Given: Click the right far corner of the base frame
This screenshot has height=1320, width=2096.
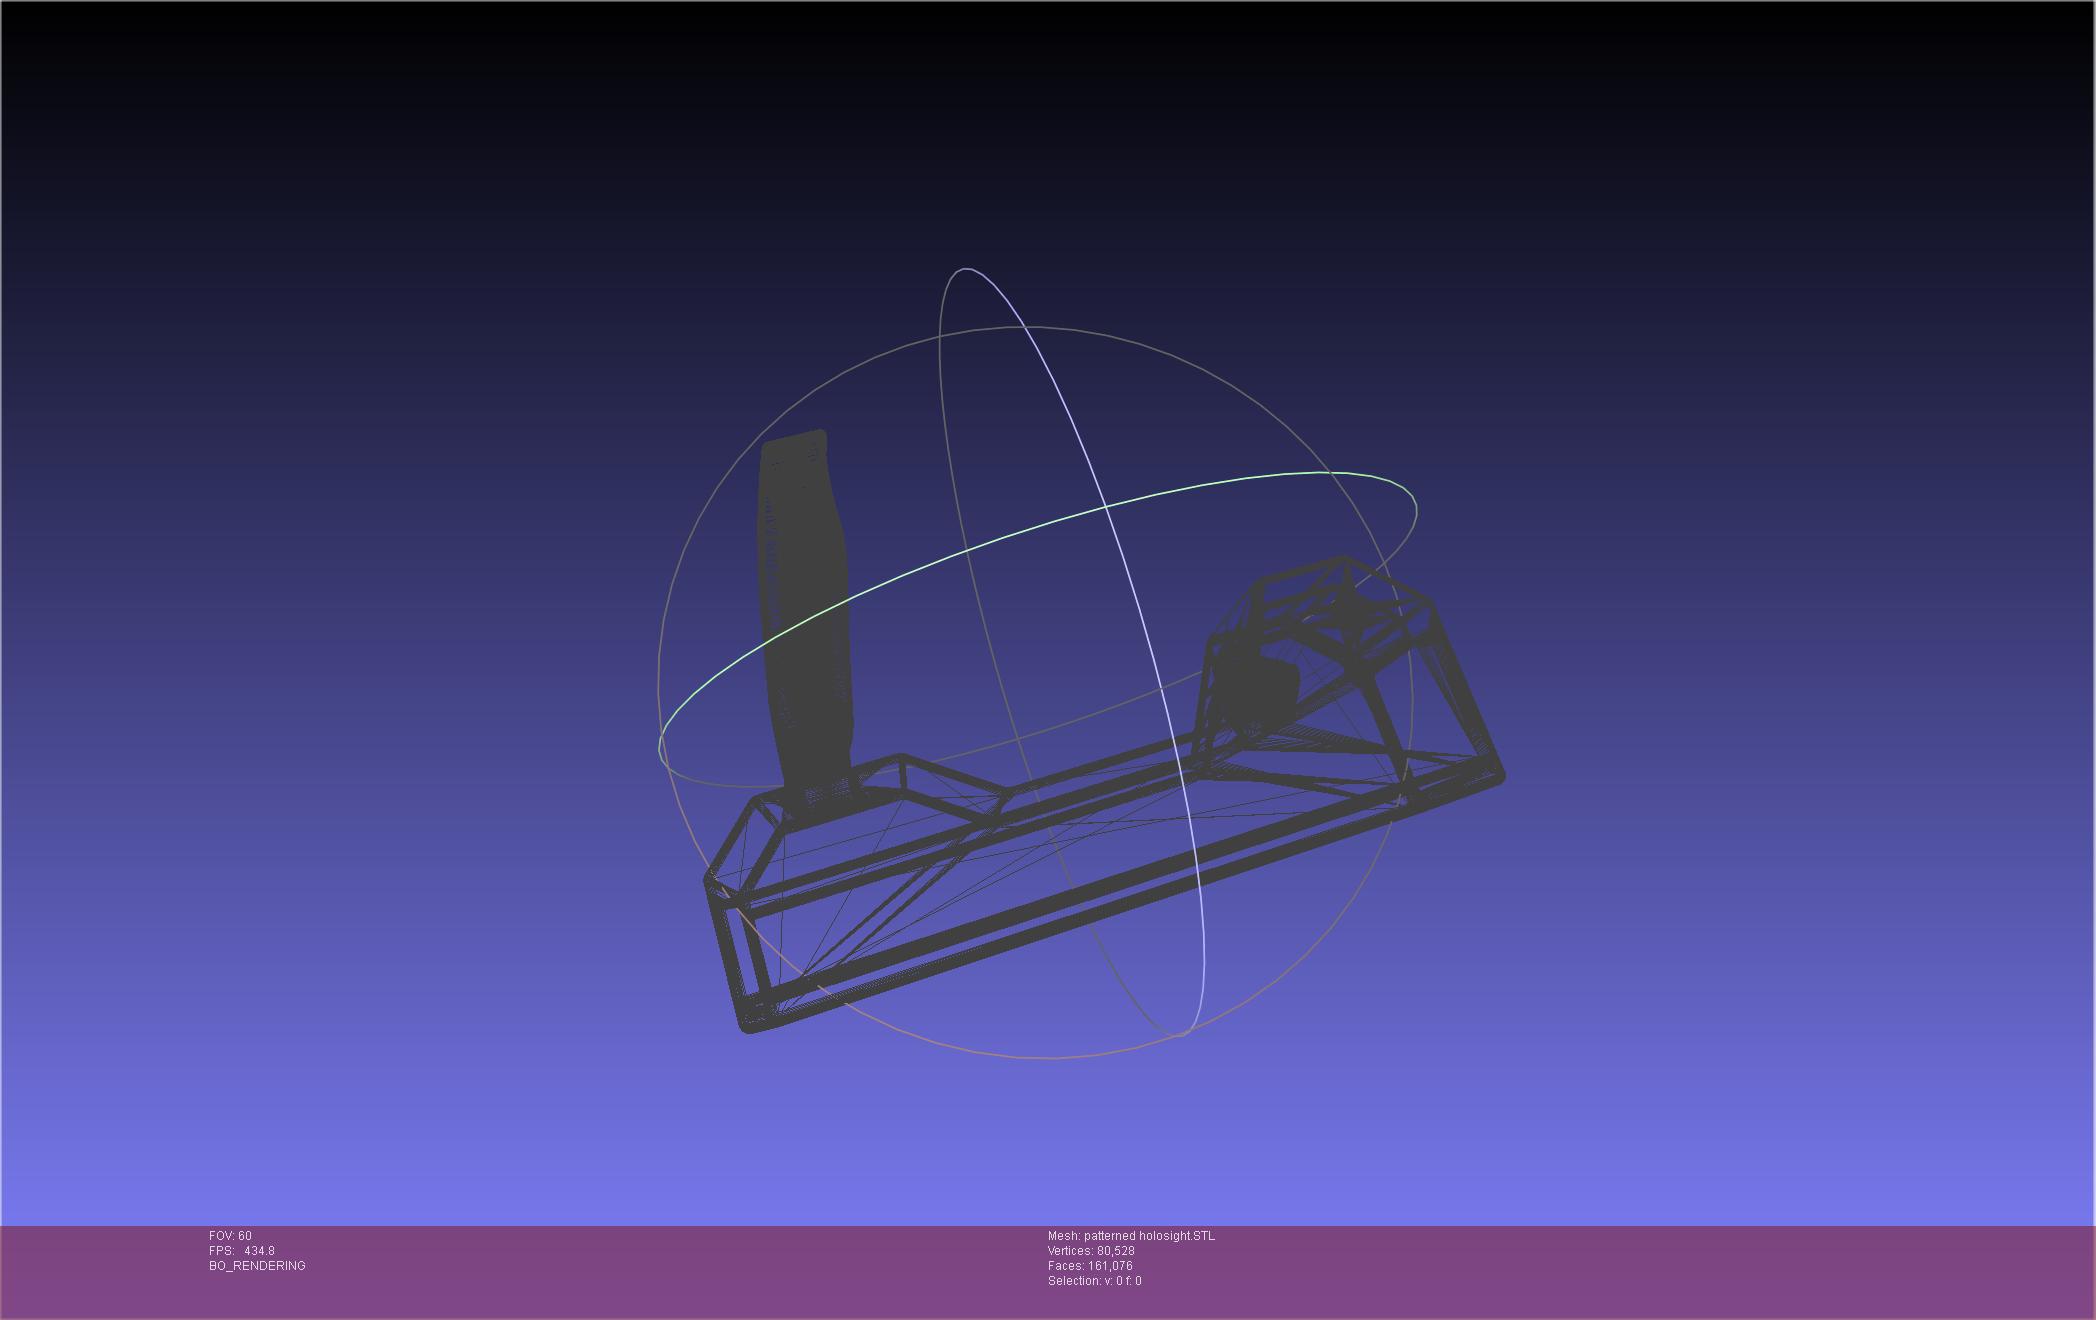Looking at the screenshot, I should click(1497, 775).
